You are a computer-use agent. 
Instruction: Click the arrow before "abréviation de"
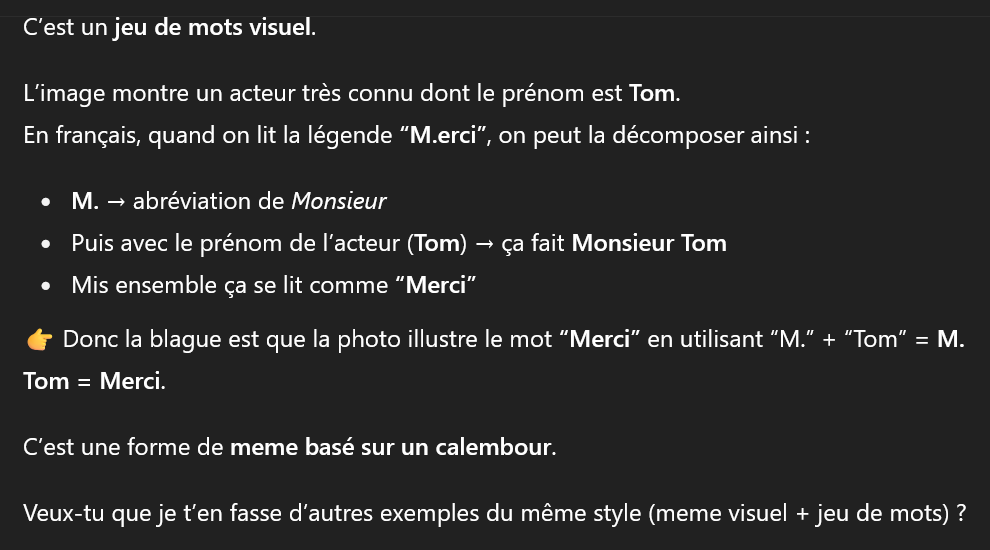116,201
